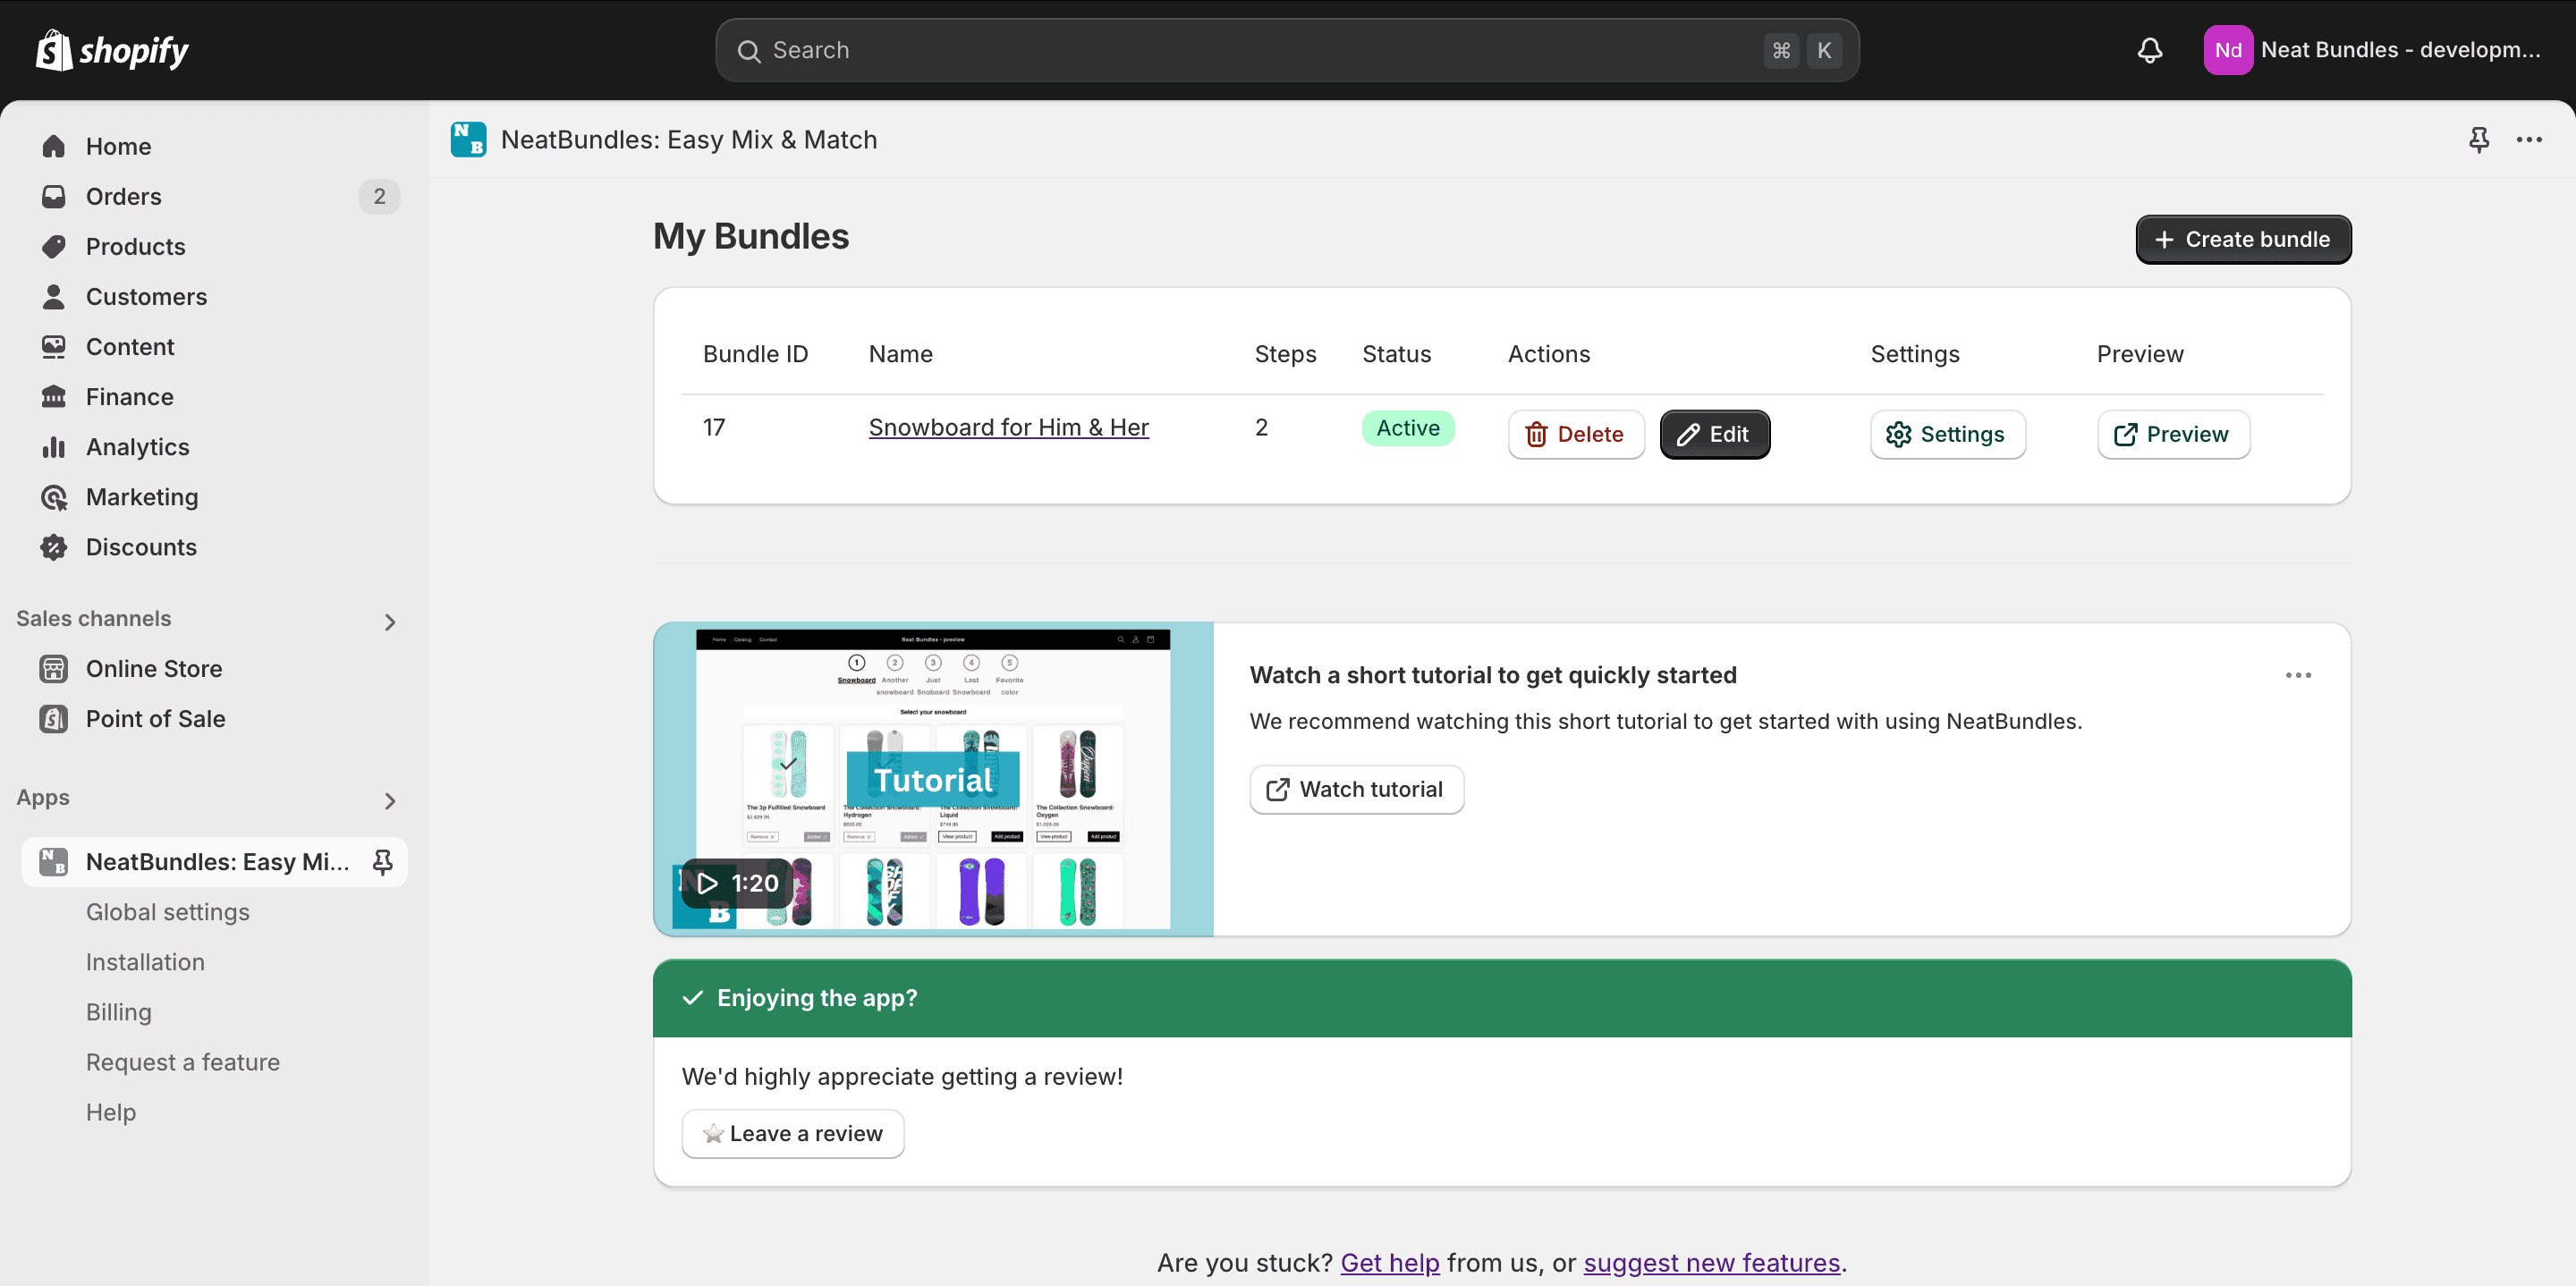Click the Products tag icon

click(x=54, y=246)
